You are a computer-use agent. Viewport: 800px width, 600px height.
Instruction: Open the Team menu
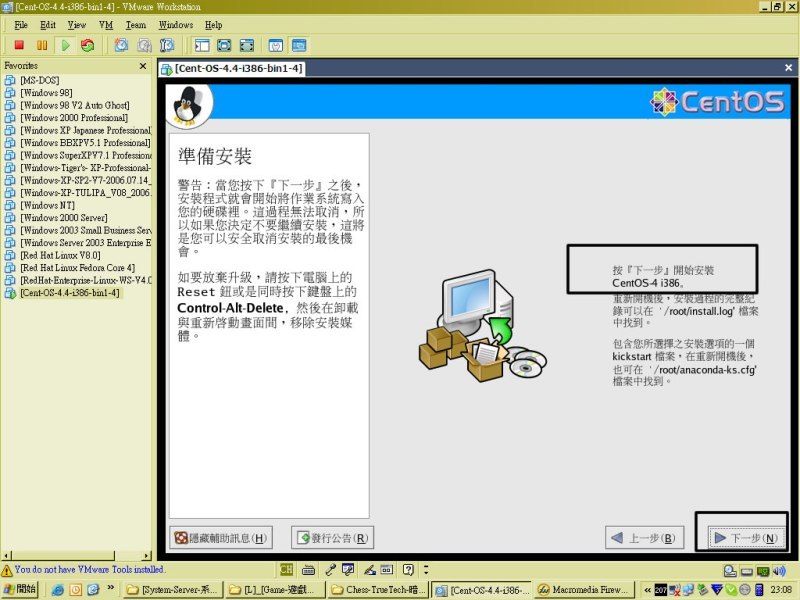click(x=136, y=25)
